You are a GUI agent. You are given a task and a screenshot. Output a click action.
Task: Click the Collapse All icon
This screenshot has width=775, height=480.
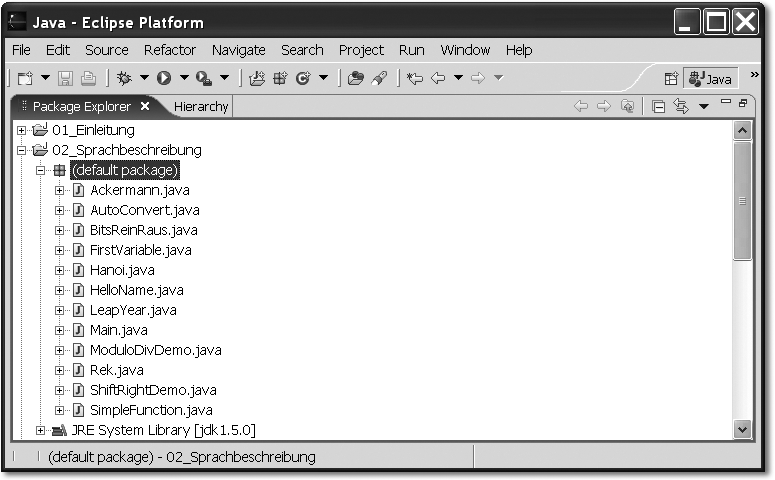658,106
